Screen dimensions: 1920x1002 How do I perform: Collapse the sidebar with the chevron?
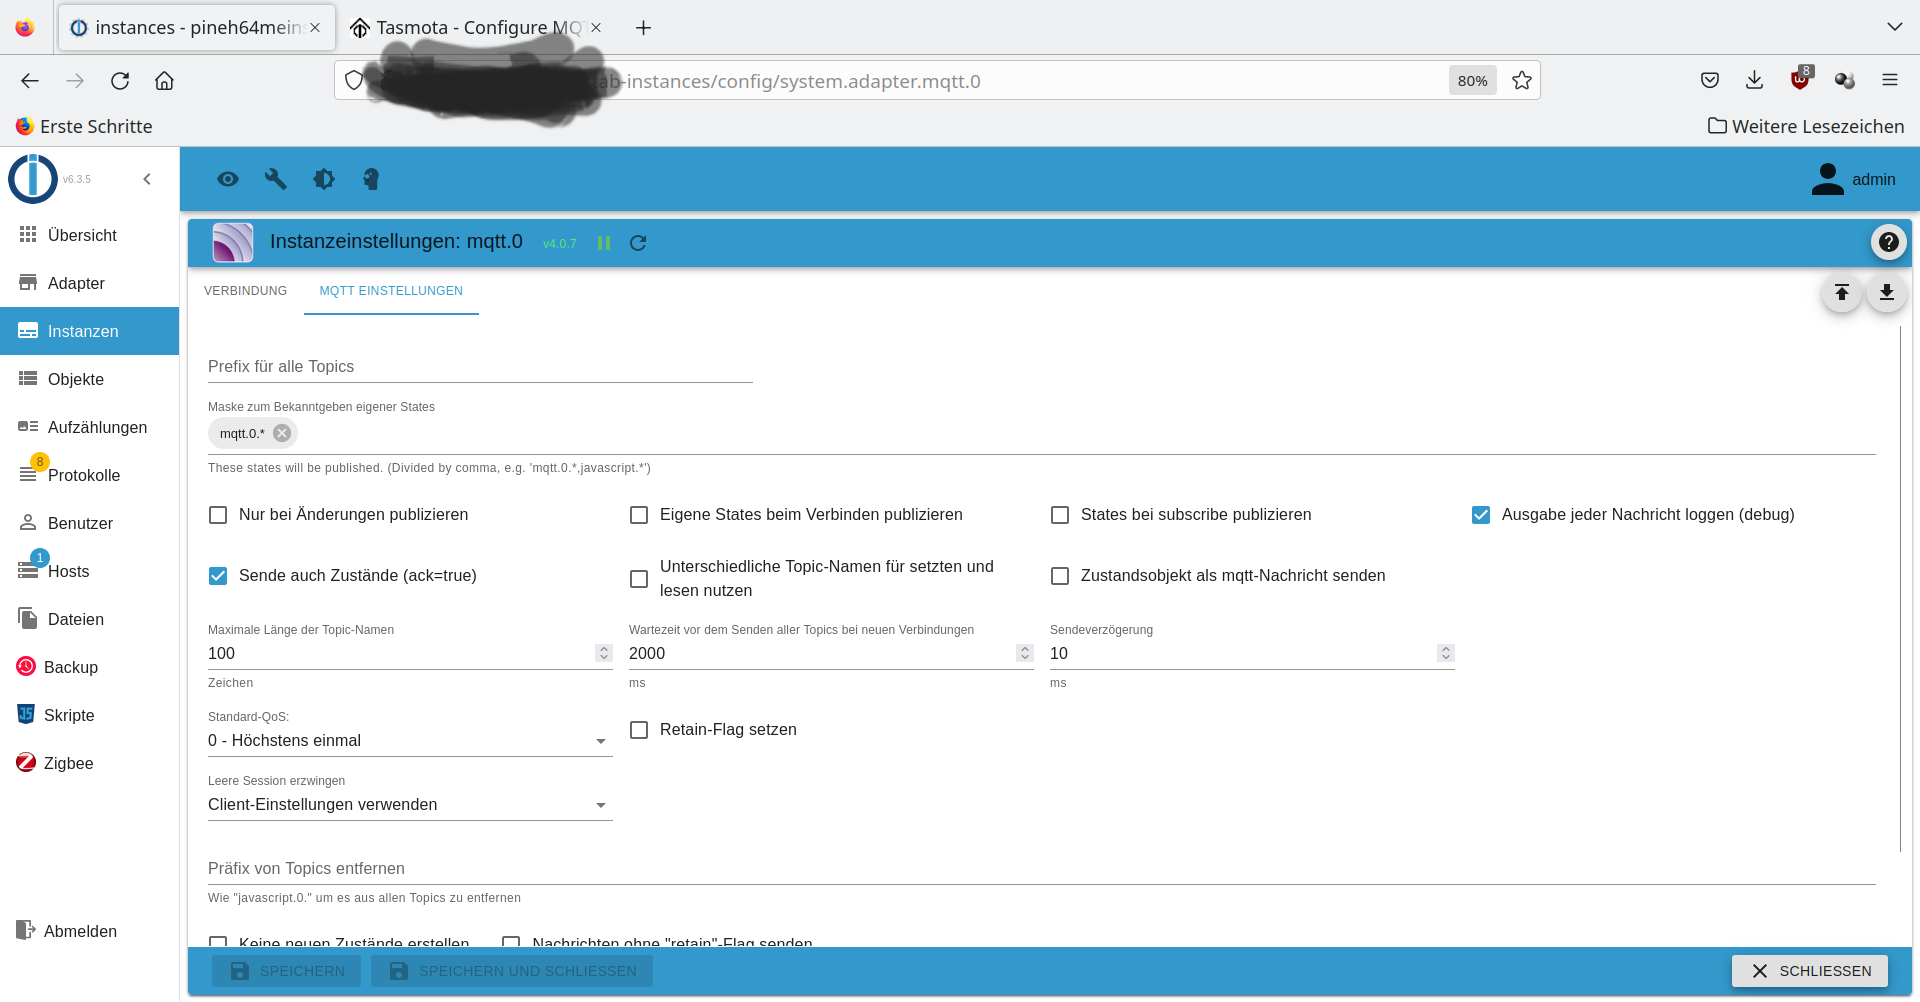pyautogui.click(x=147, y=179)
